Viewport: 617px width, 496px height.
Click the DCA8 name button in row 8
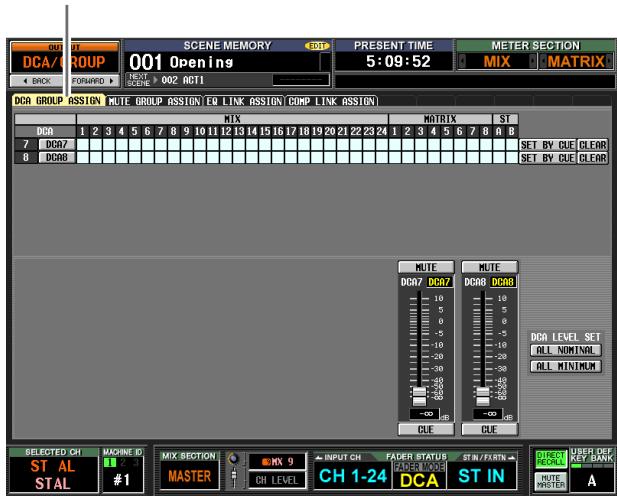(57, 157)
